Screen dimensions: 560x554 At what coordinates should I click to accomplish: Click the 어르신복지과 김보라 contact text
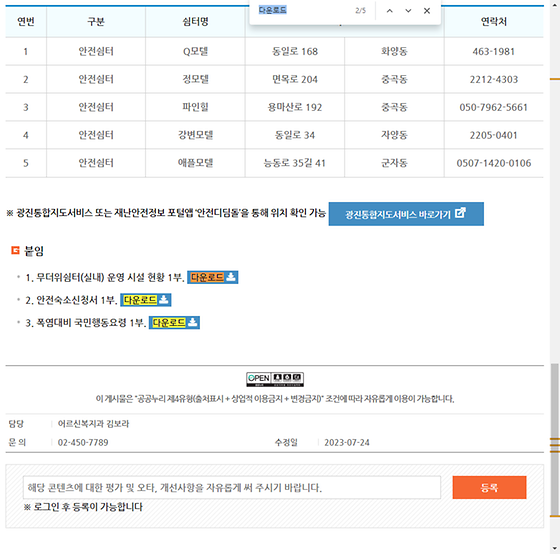[x=93, y=424]
